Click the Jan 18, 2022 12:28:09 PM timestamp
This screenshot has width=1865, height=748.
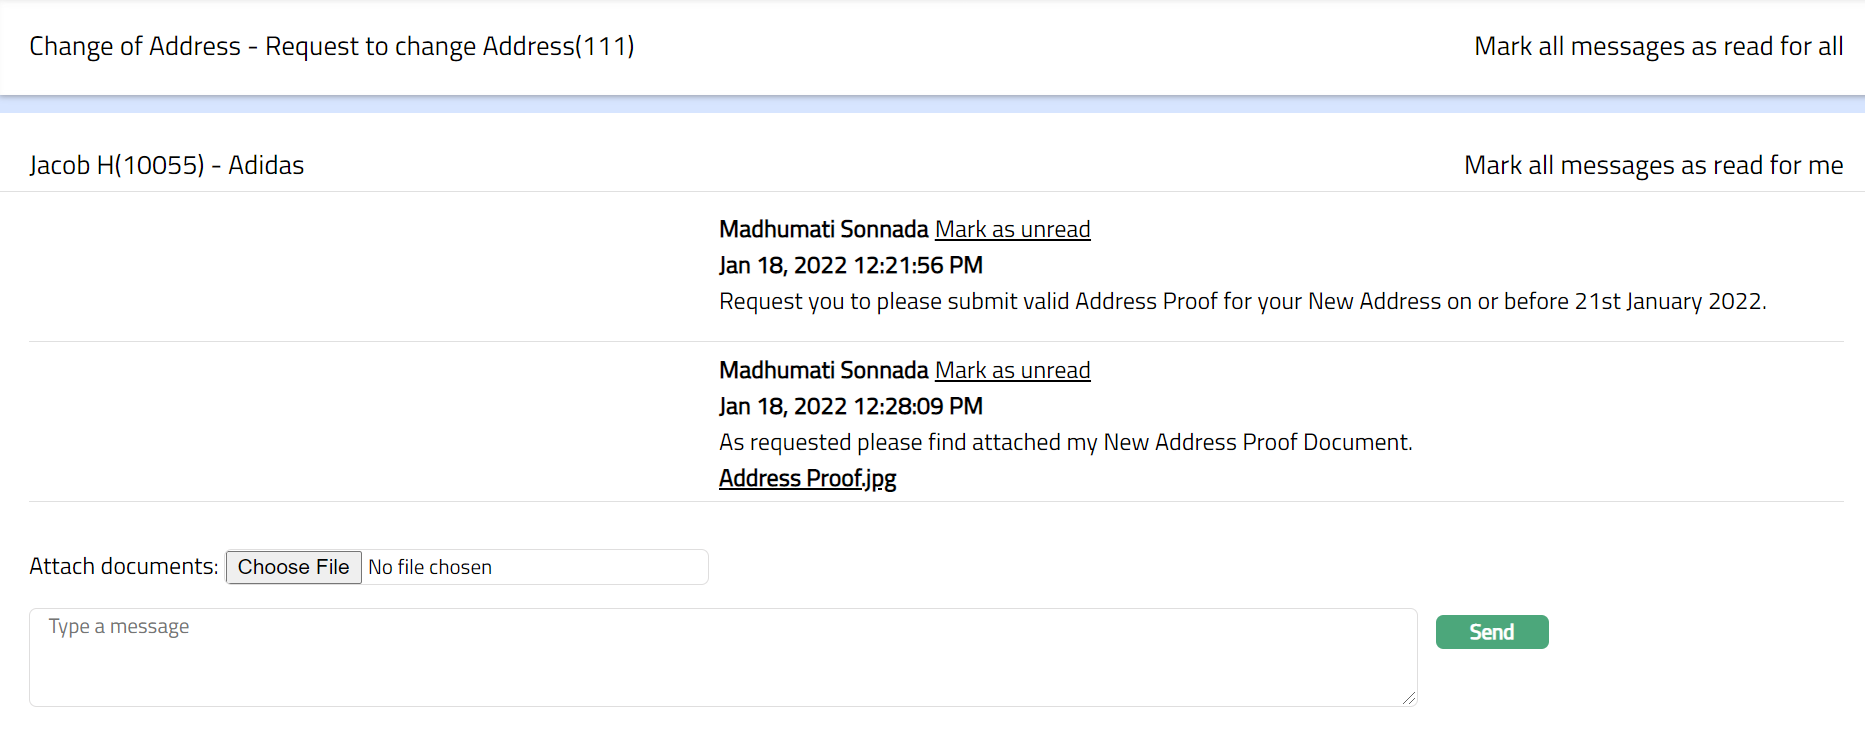pos(850,407)
